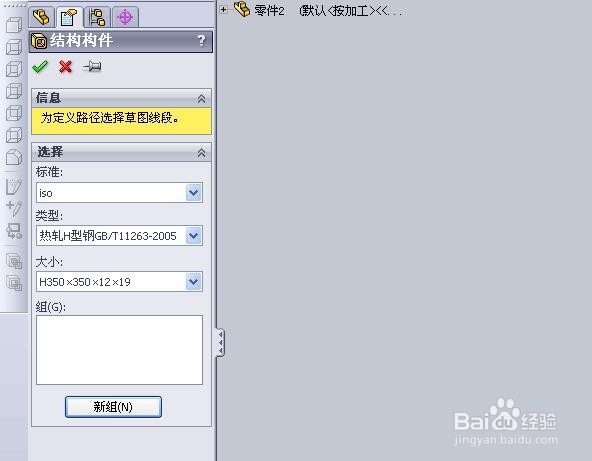Collapse the 信息 section chevron

click(x=202, y=99)
